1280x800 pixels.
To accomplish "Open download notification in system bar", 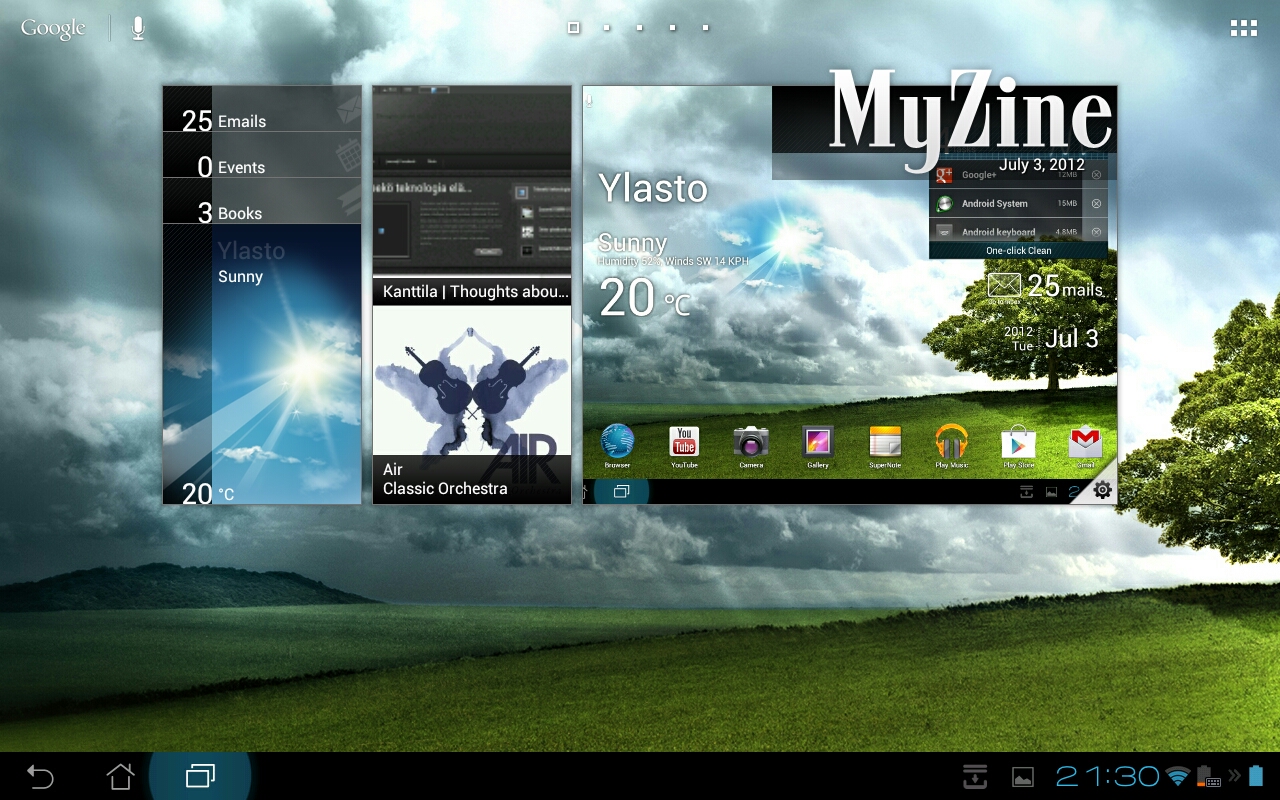I will pyautogui.click(x=975, y=776).
